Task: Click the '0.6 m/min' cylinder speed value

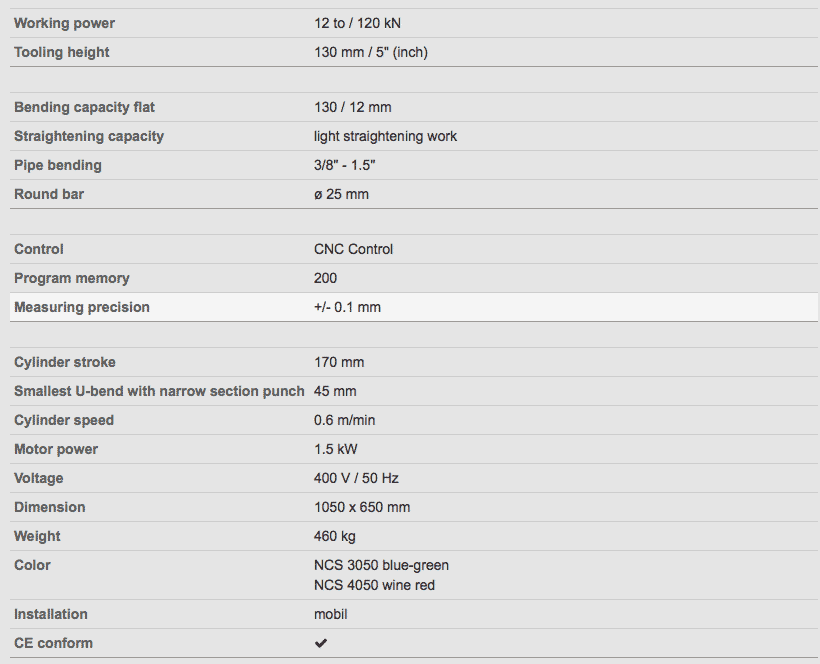Action: click(345, 420)
